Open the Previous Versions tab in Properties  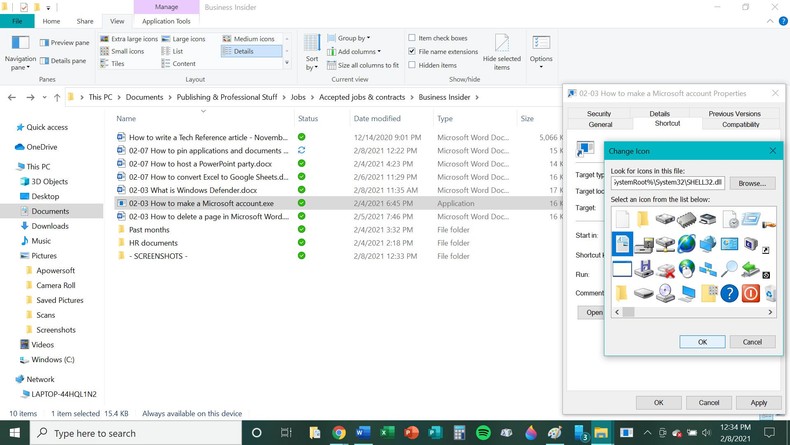click(x=734, y=114)
